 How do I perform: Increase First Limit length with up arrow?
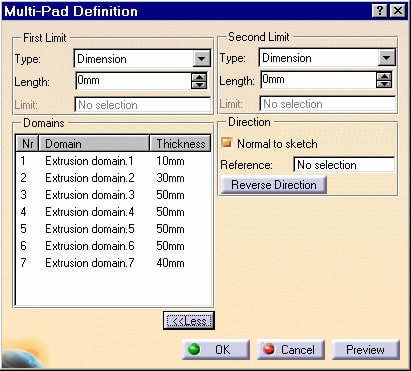(x=199, y=77)
